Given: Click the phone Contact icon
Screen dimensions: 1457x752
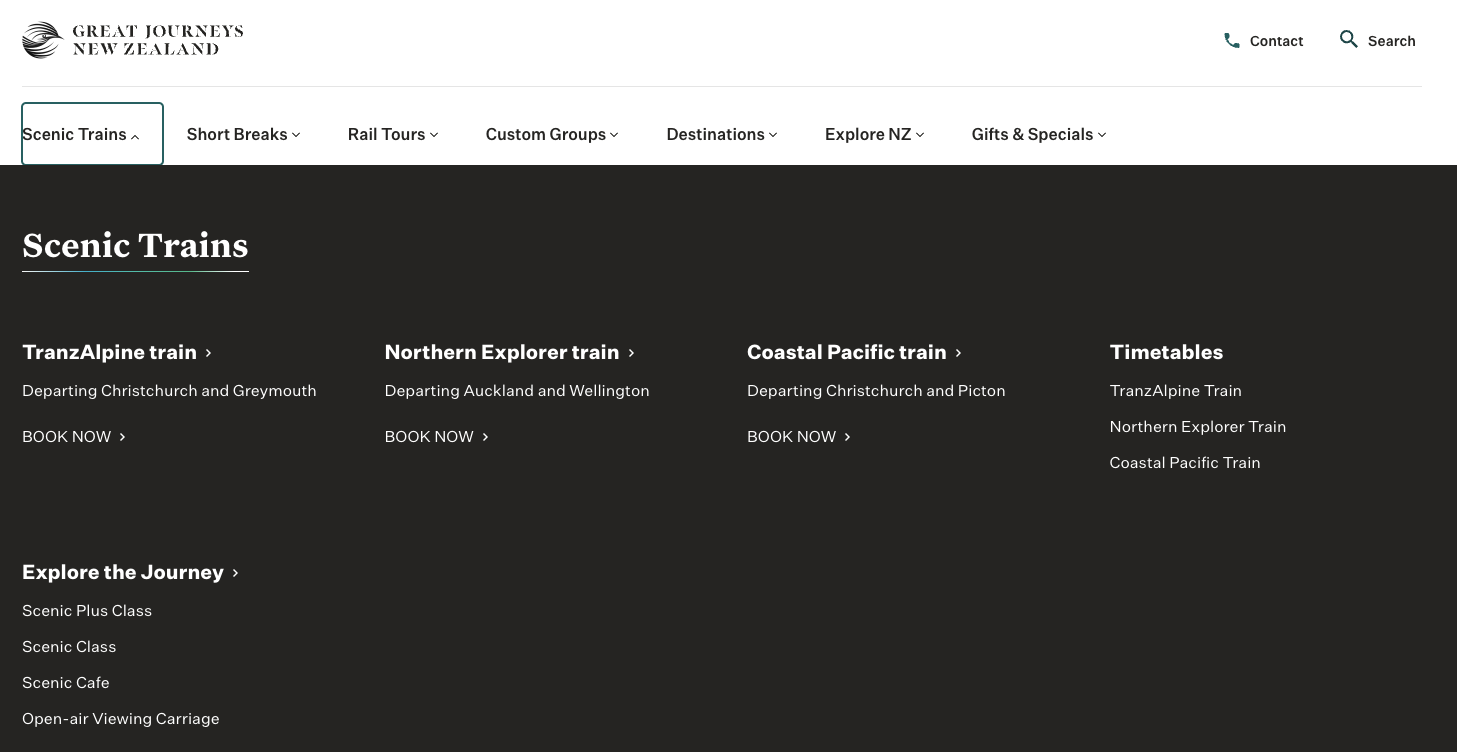Looking at the screenshot, I should point(1232,41).
